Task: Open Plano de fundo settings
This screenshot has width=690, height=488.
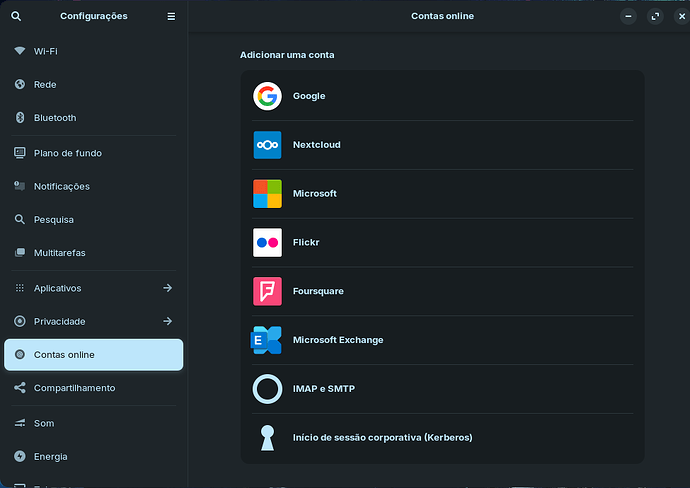Action: point(67,153)
